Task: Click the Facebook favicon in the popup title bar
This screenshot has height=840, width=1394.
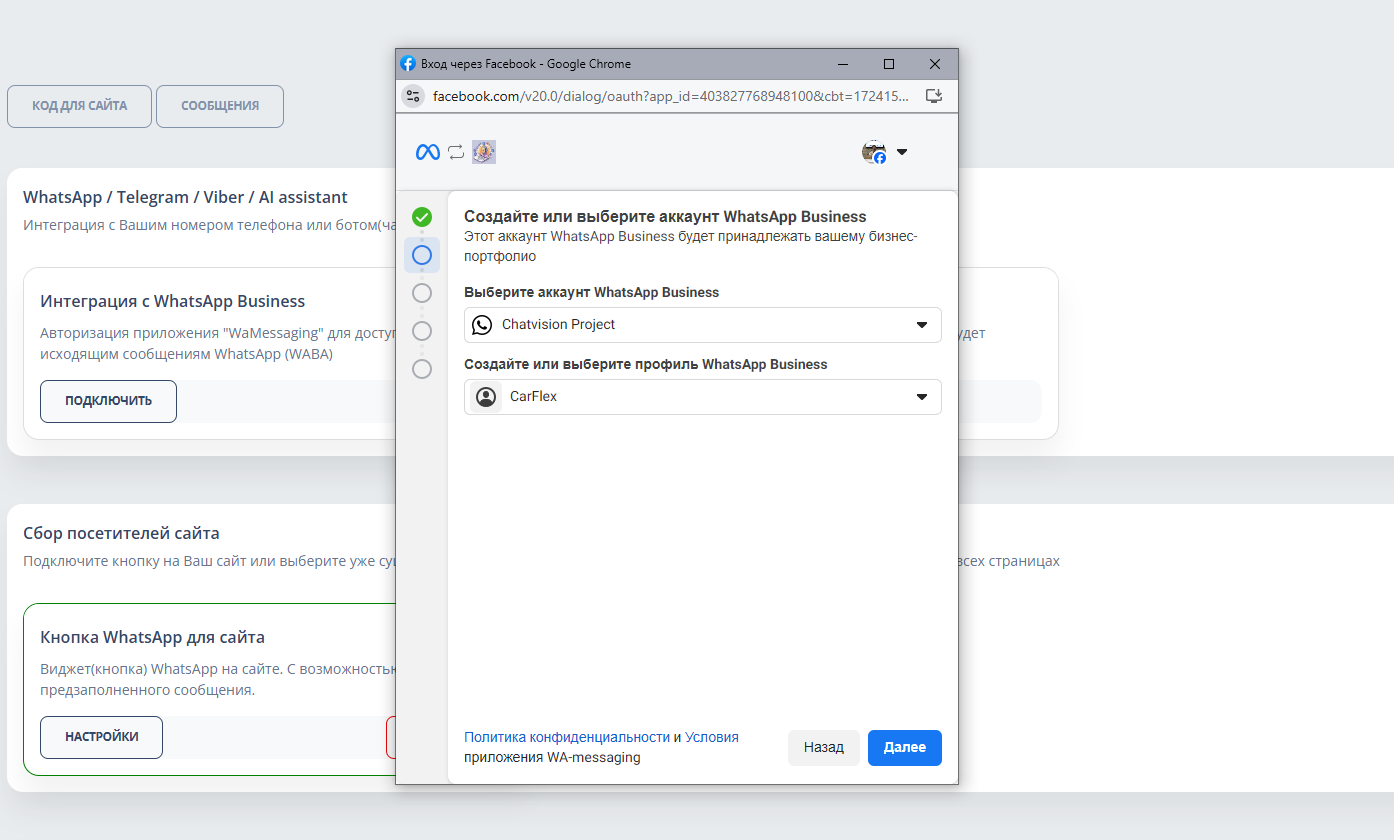Action: pyautogui.click(x=408, y=64)
